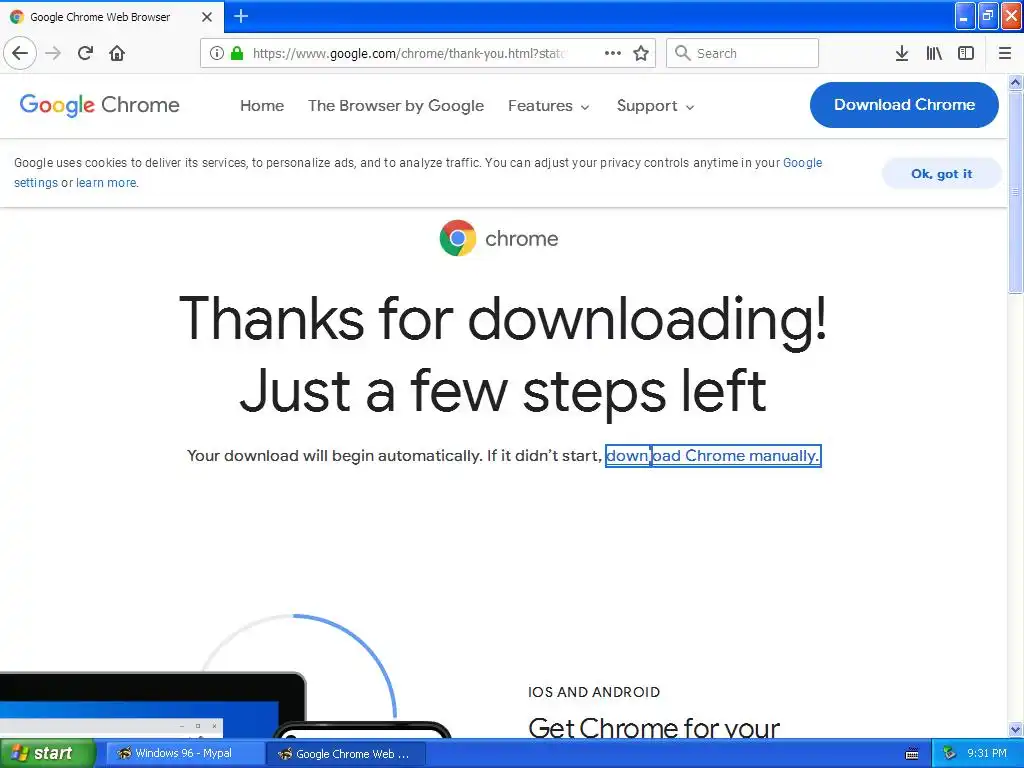Go back with the back arrow button

point(20,53)
